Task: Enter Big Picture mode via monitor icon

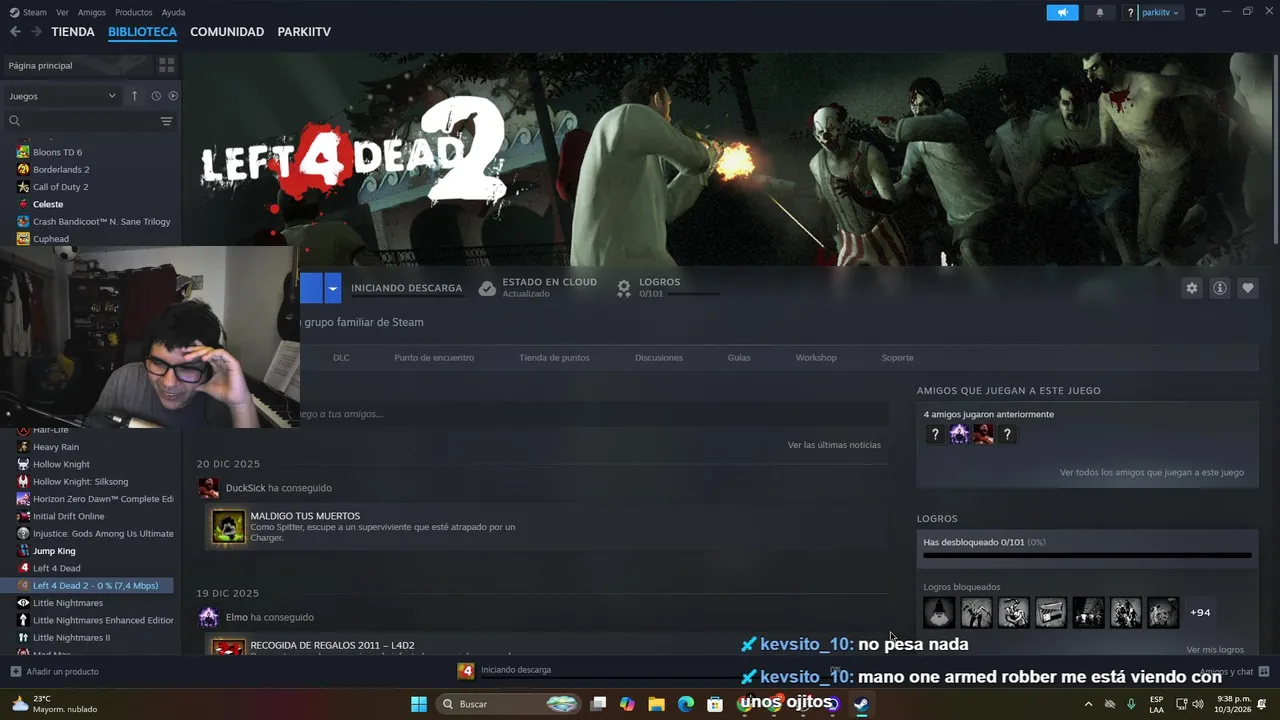Action: [1201, 12]
